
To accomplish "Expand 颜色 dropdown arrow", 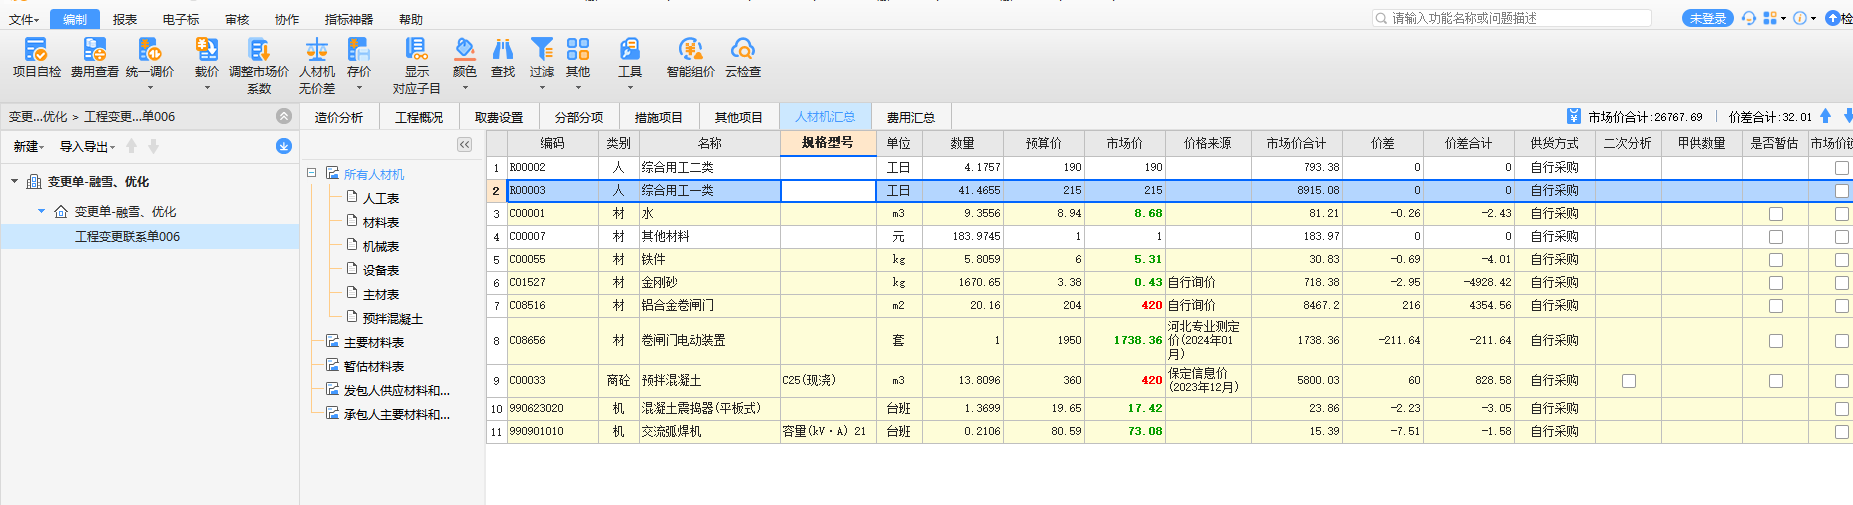I will point(465,88).
